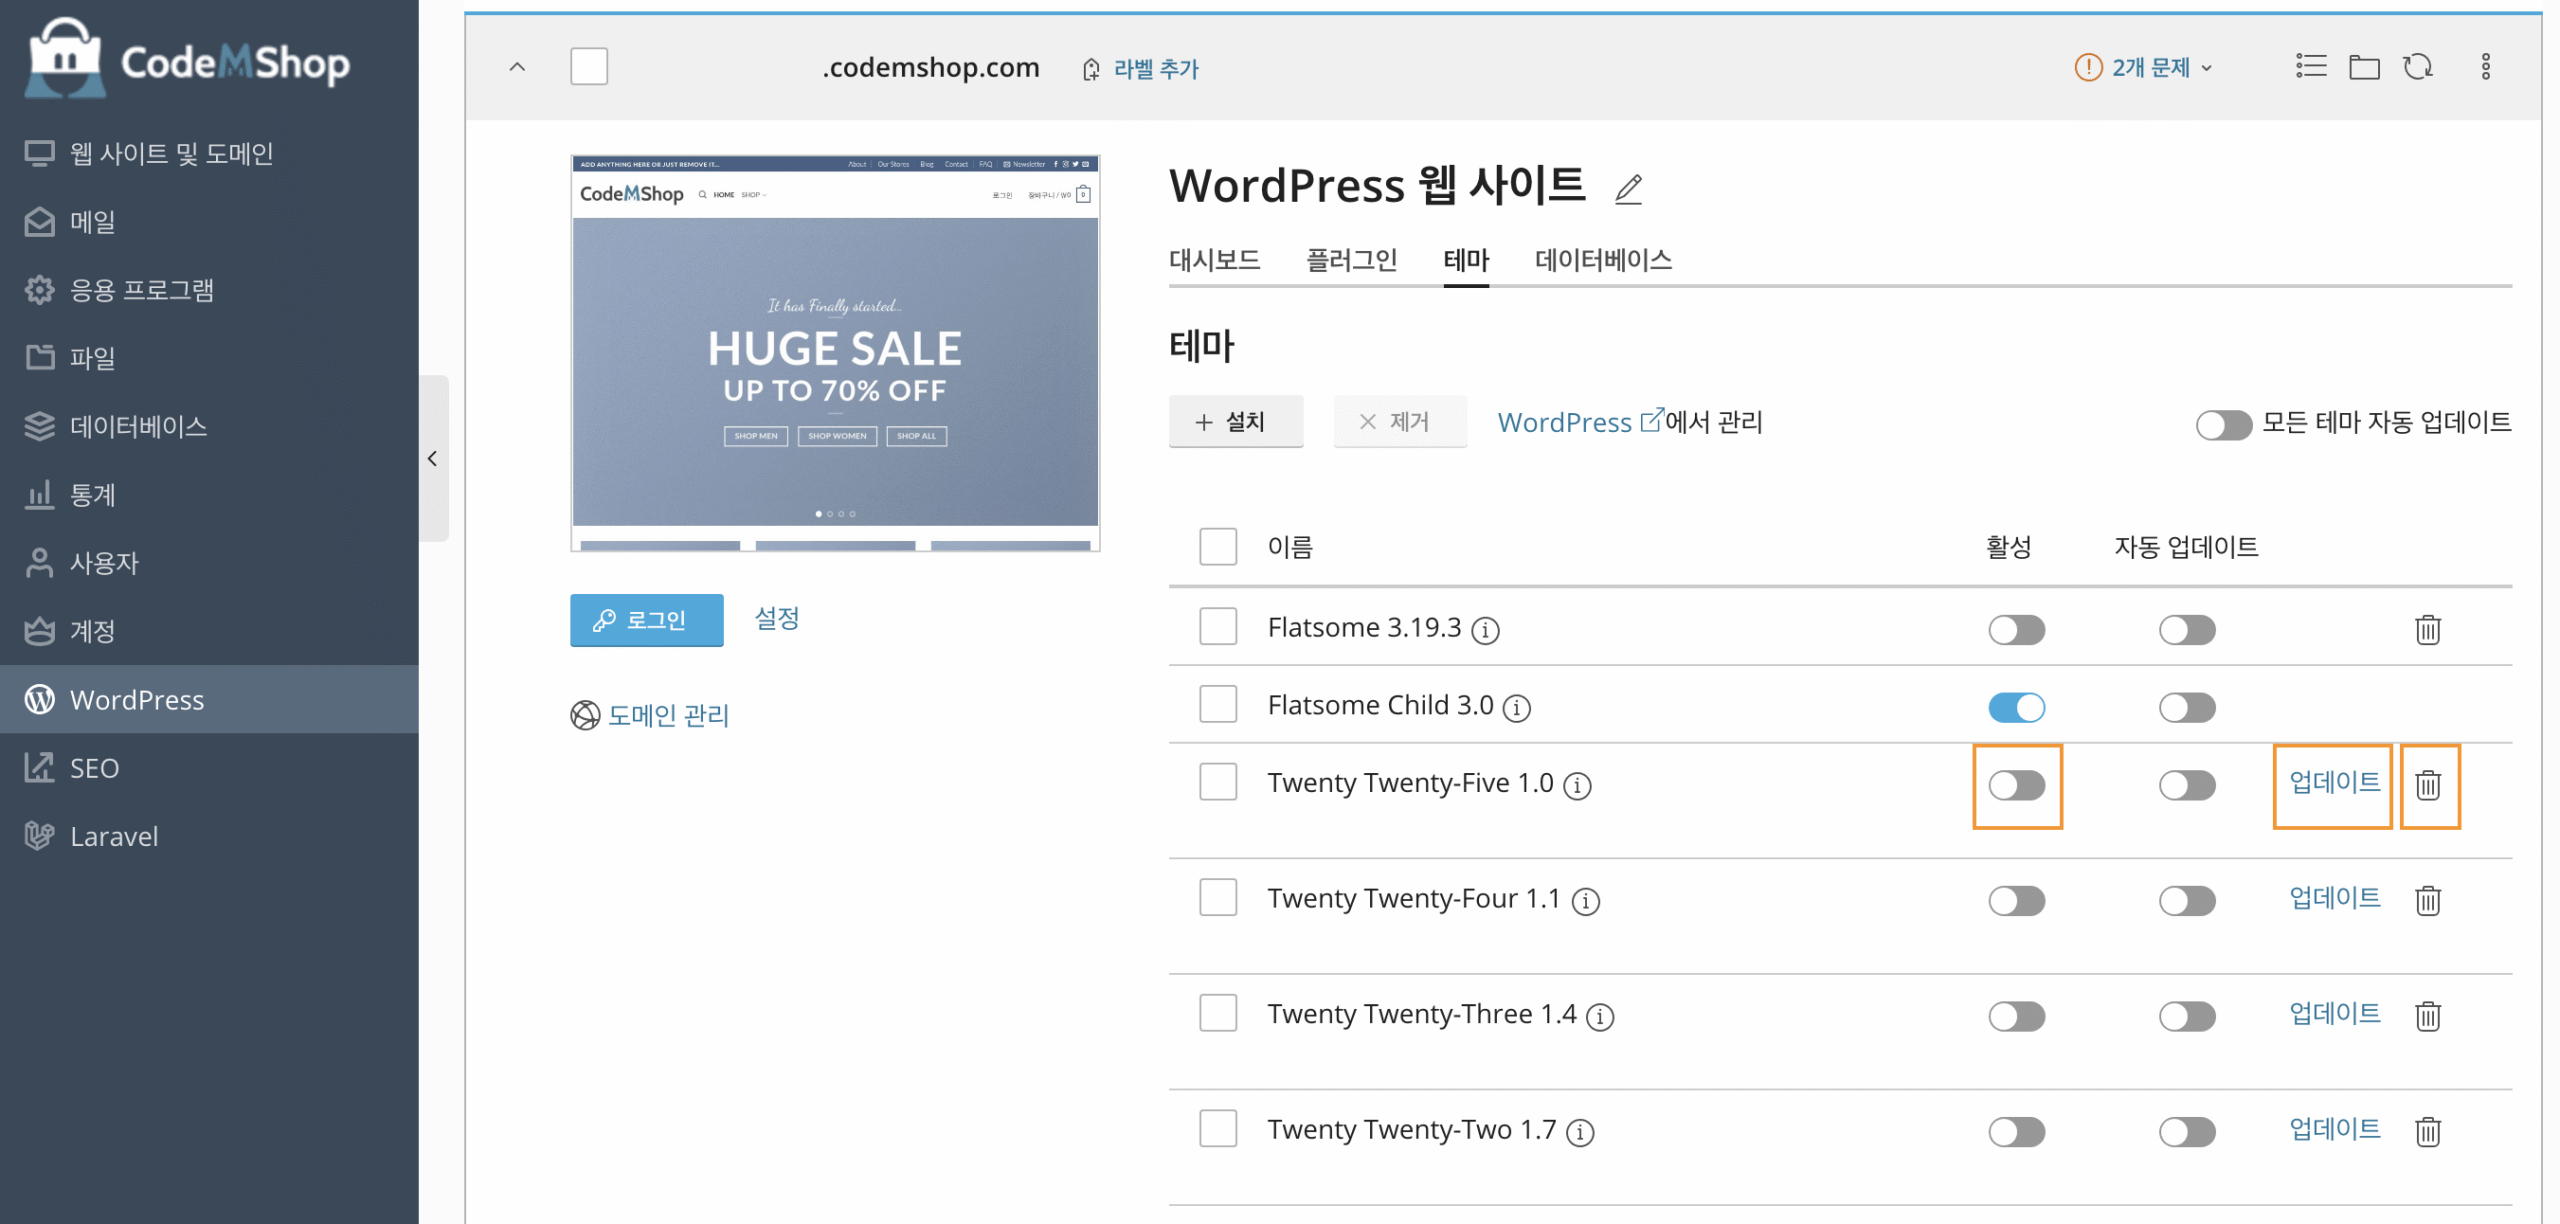Image resolution: width=2560 pixels, height=1224 pixels.
Task: Turn on auto-update for the Flatsome 3.19.3 theme
Action: tap(2186, 630)
